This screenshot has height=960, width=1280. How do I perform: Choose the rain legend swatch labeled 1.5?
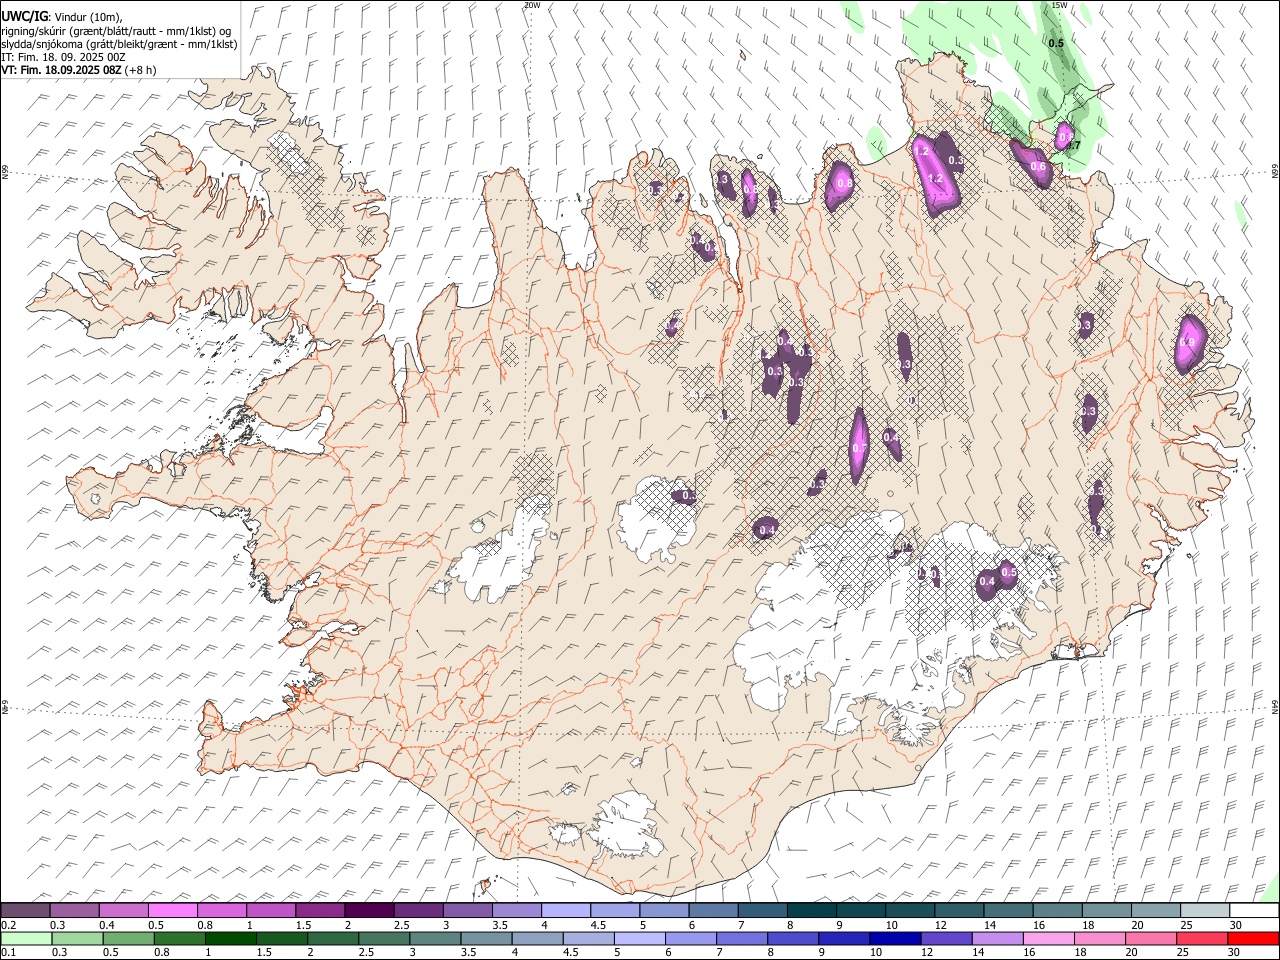pyautogui.click(x=281, y=938)
